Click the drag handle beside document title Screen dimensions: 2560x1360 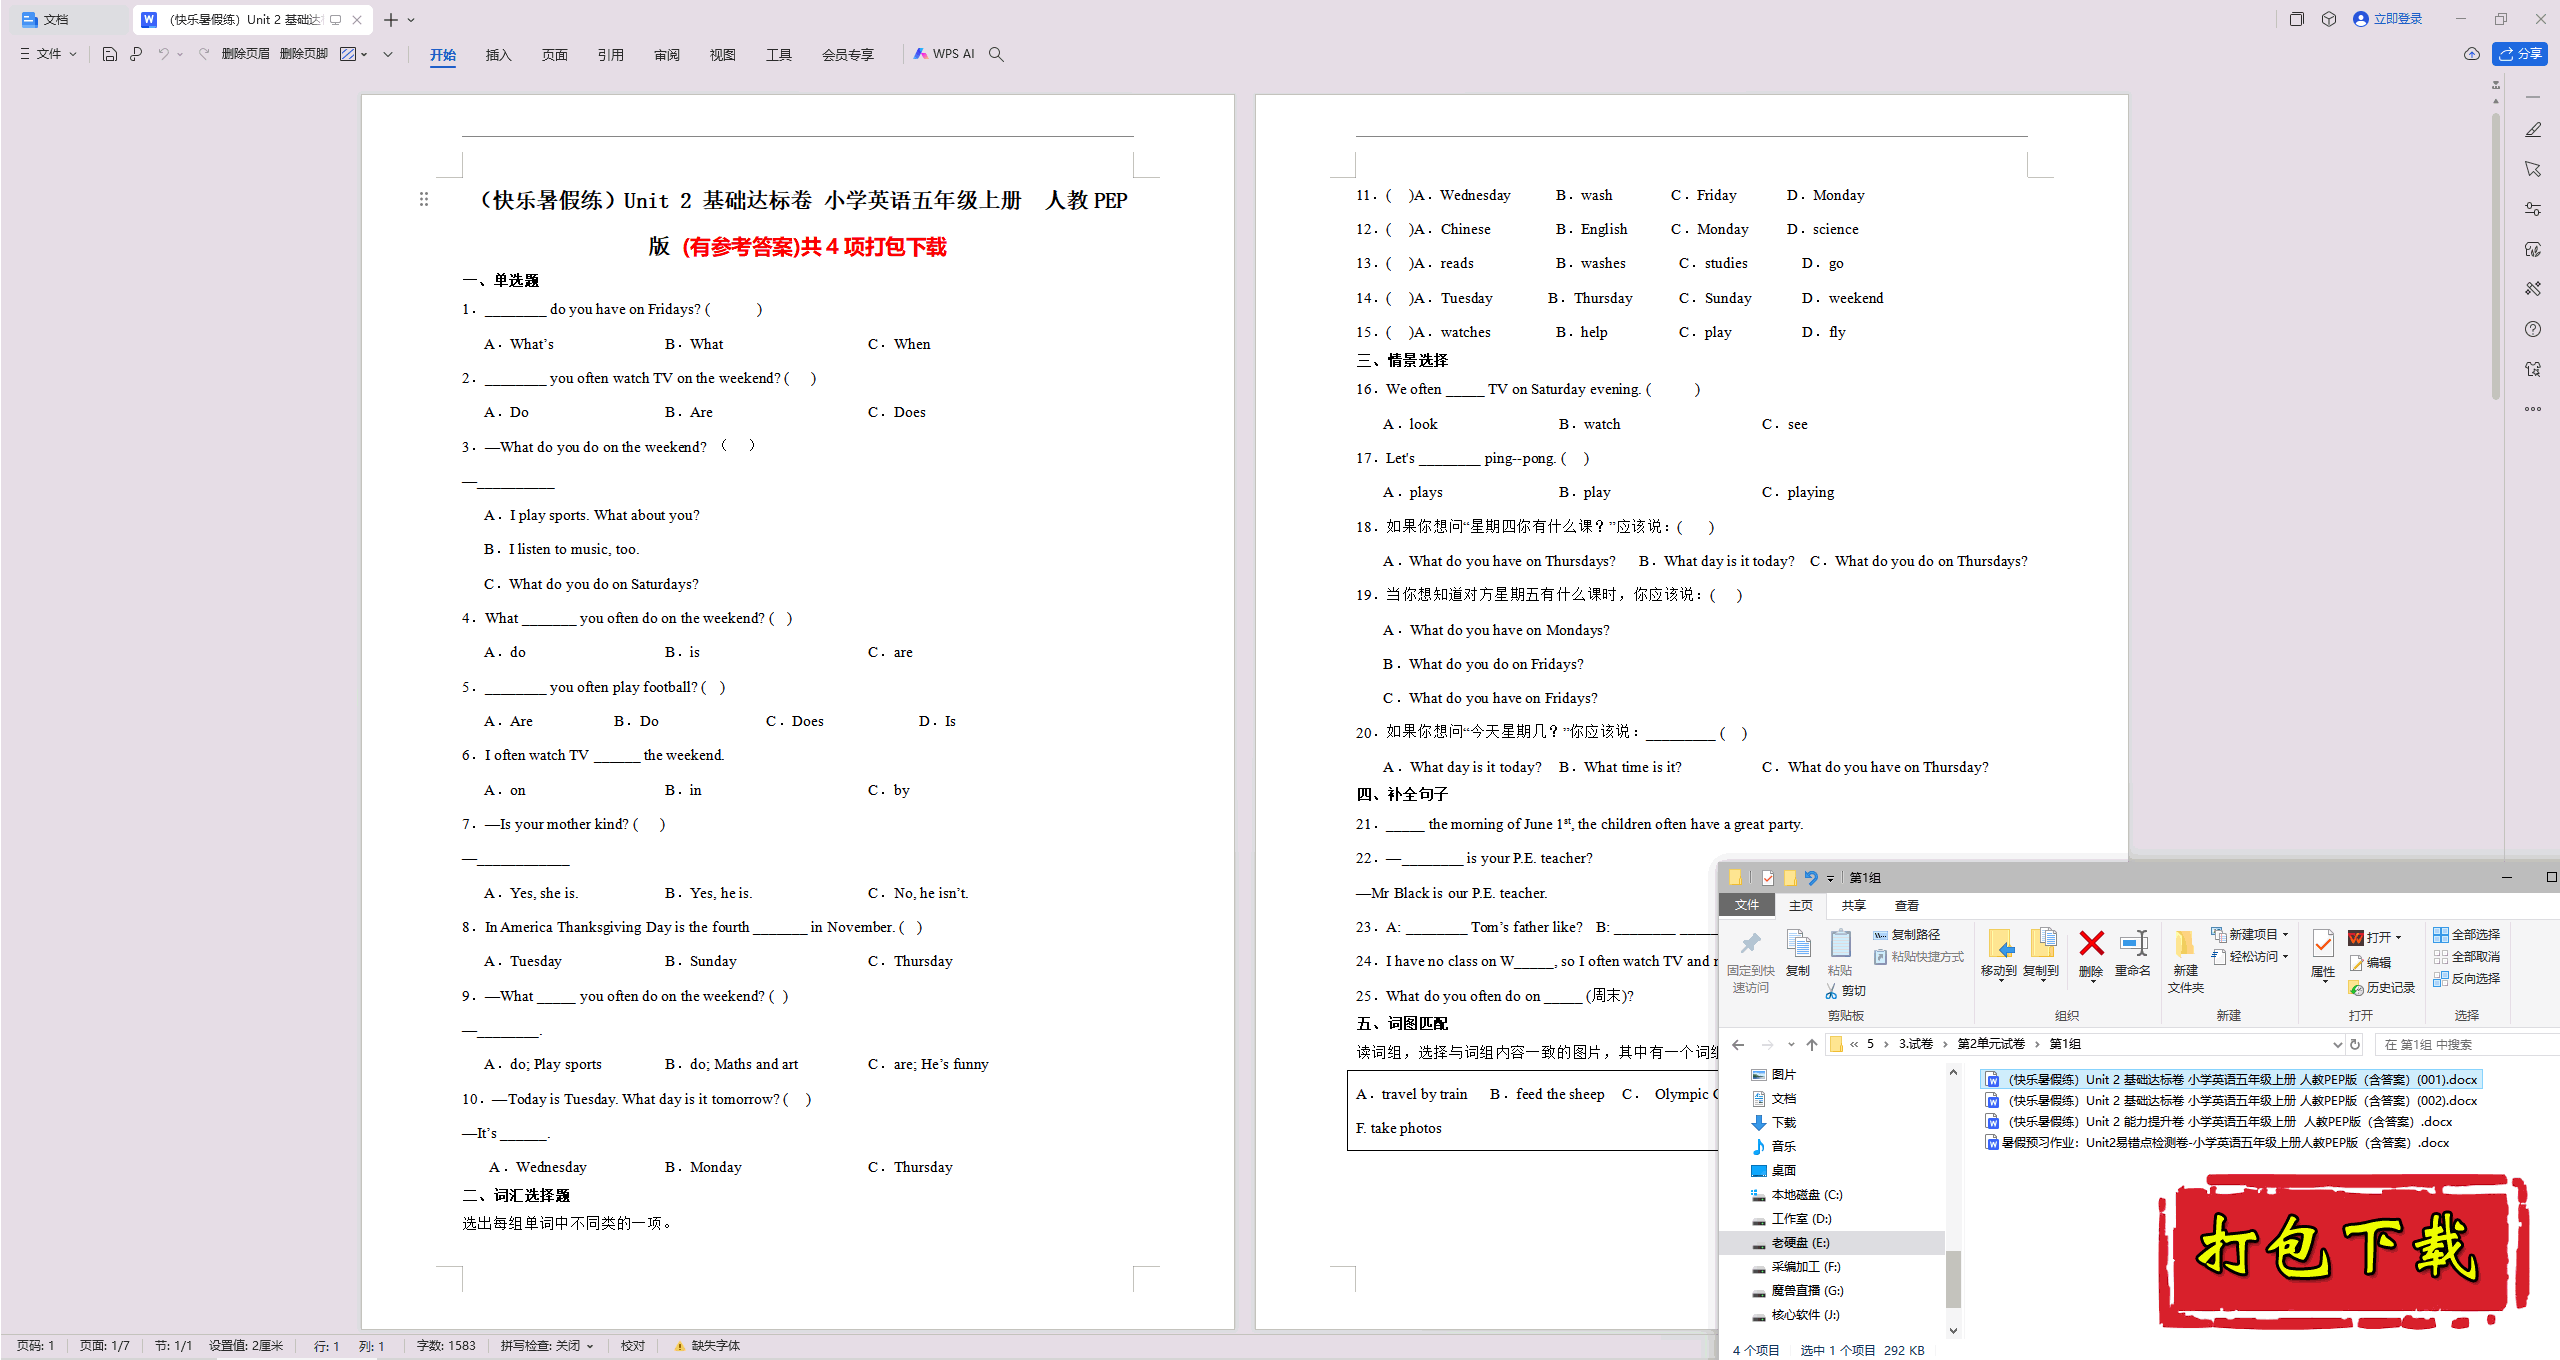point(424,199)
